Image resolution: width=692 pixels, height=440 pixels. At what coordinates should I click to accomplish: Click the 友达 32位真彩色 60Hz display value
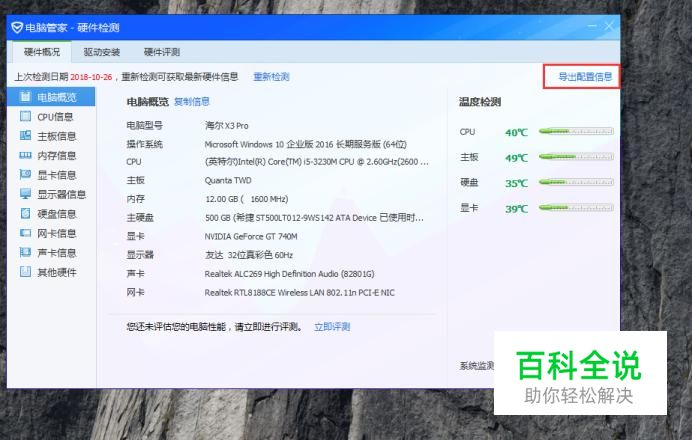pyautogui.click(x=249, y=255)
